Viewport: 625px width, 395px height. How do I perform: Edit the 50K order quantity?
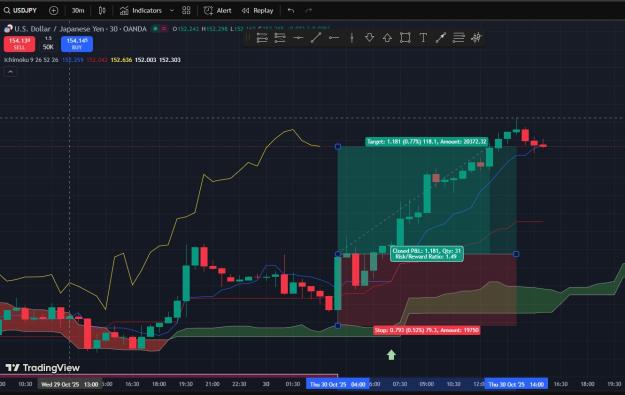point(48,47)
